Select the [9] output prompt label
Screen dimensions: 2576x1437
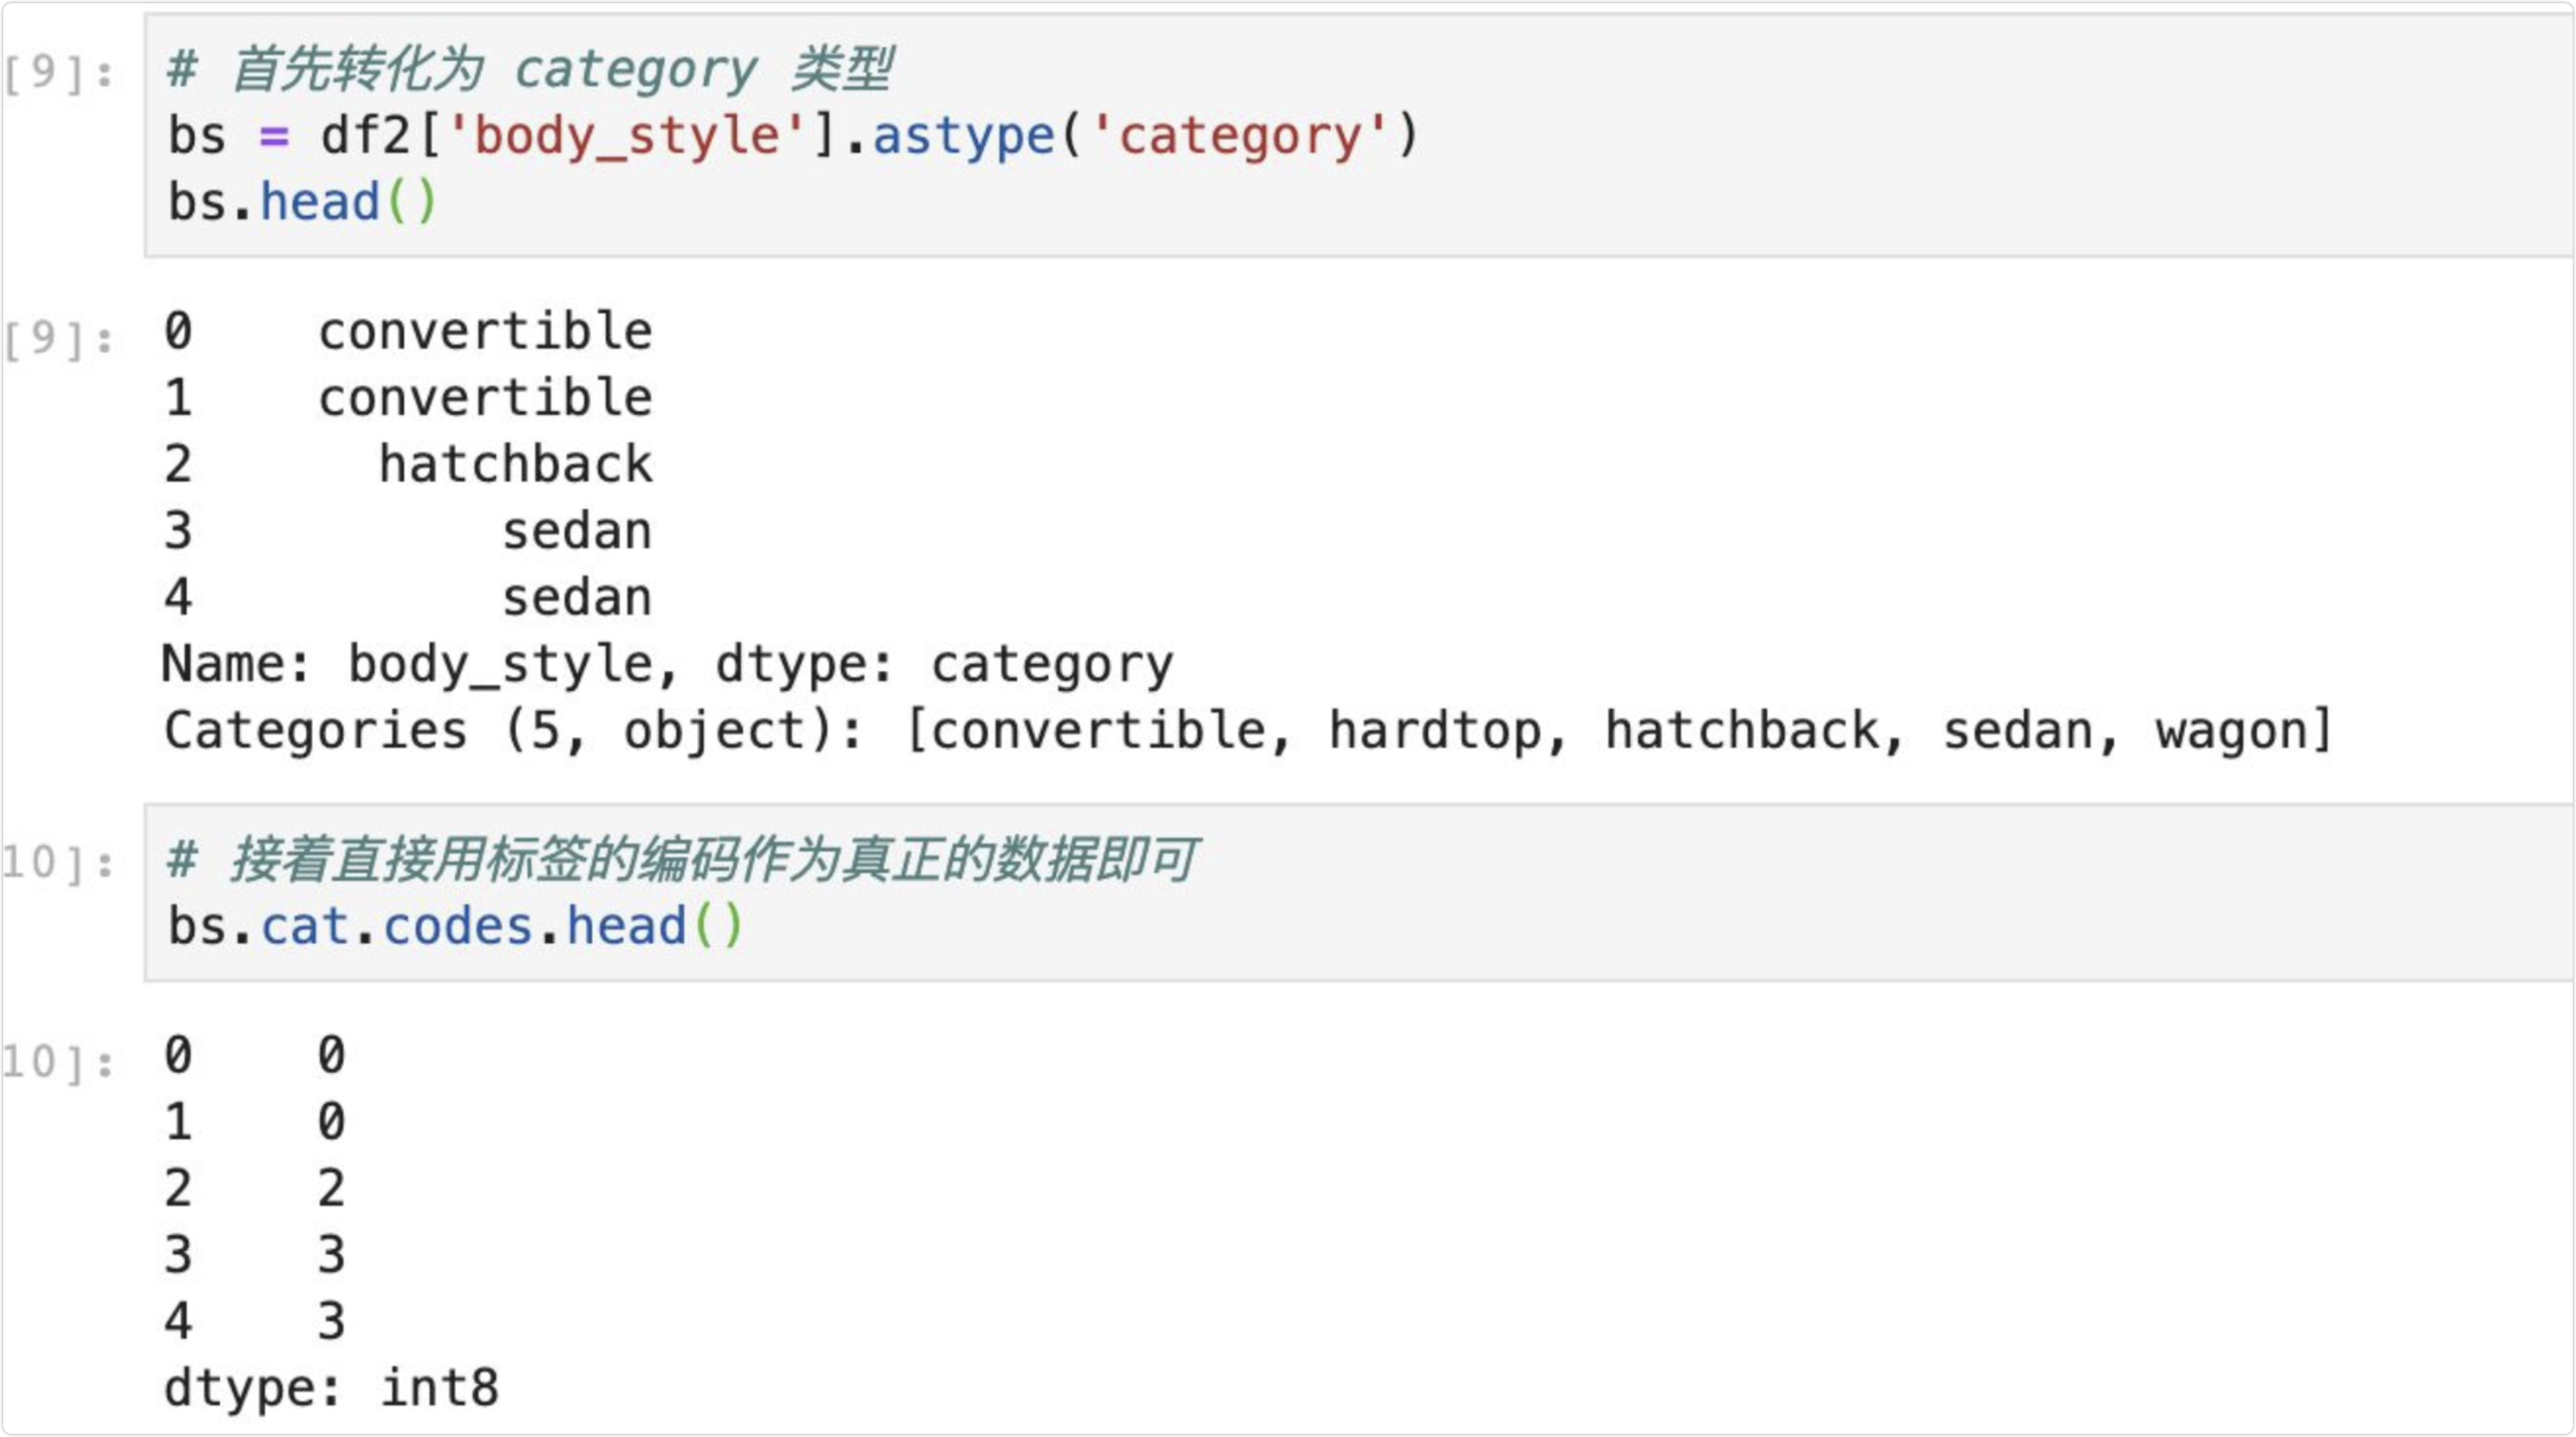59,340
